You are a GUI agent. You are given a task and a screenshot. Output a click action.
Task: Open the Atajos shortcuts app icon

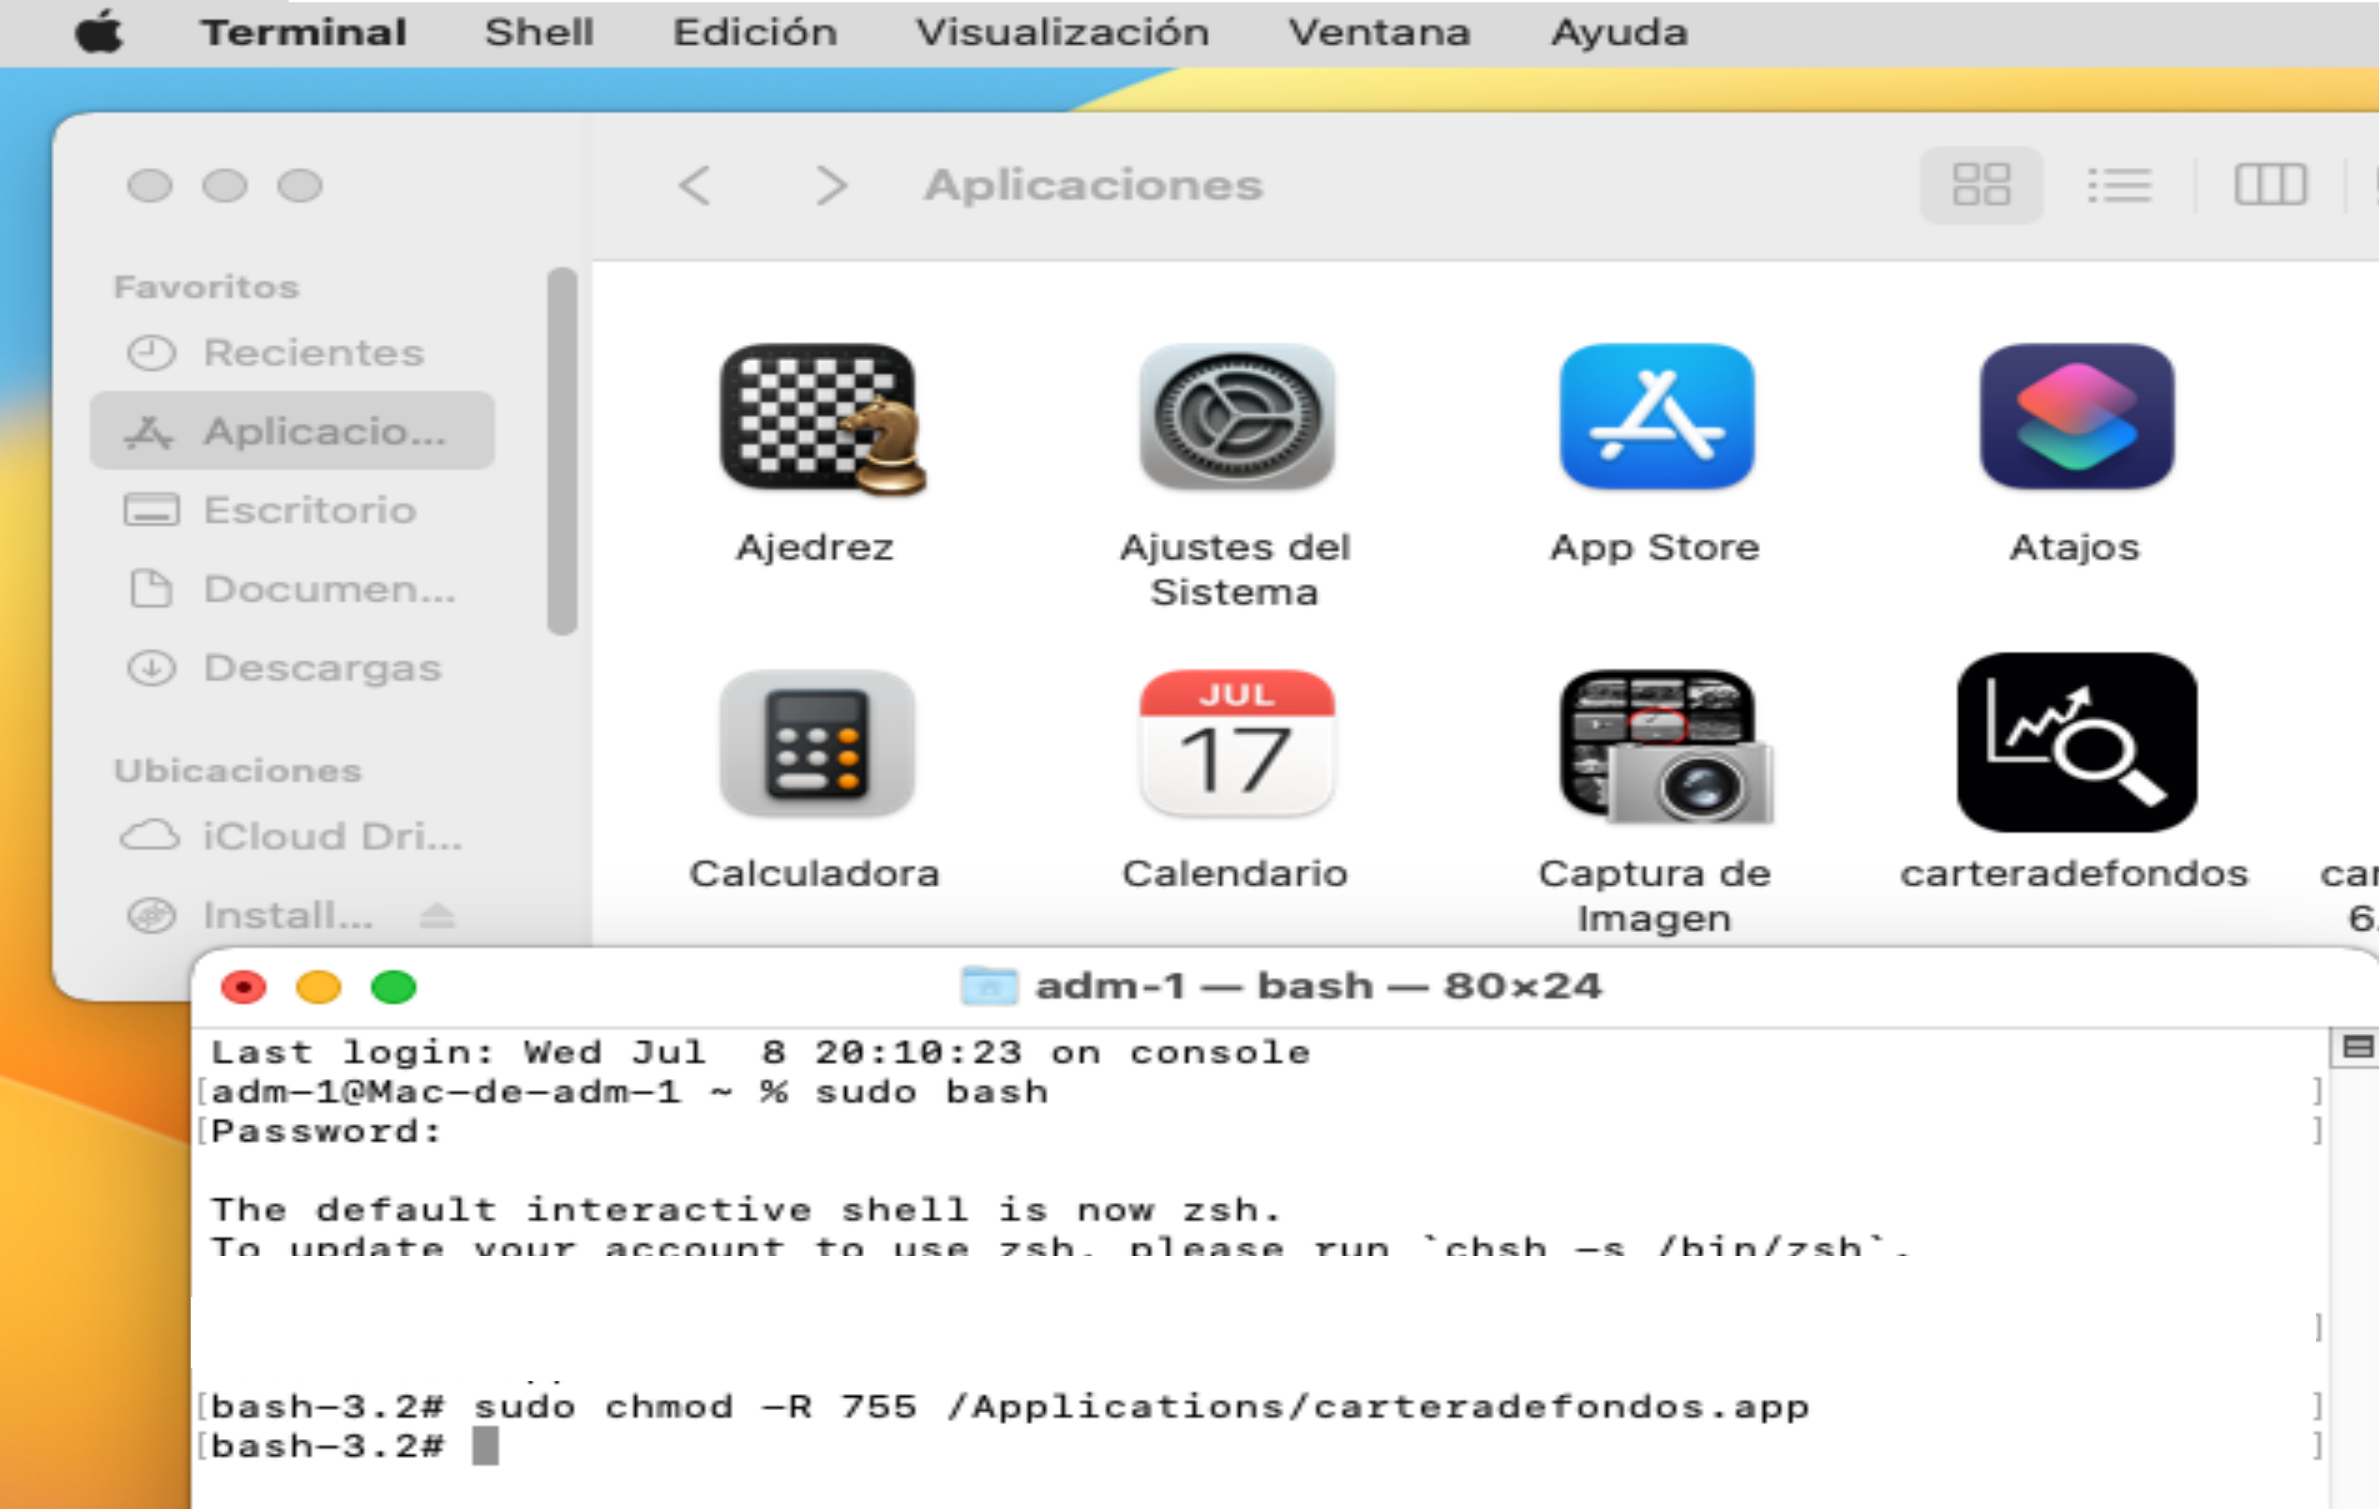(2076, 416)
